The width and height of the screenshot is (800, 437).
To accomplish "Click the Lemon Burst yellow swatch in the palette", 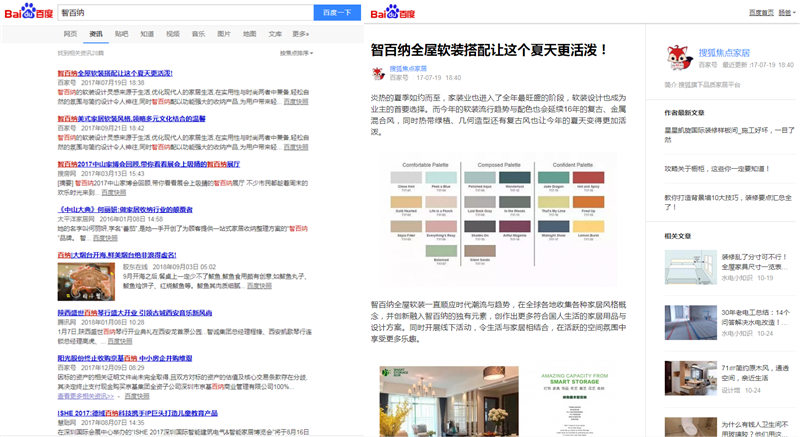I will [x=588, y=226].
